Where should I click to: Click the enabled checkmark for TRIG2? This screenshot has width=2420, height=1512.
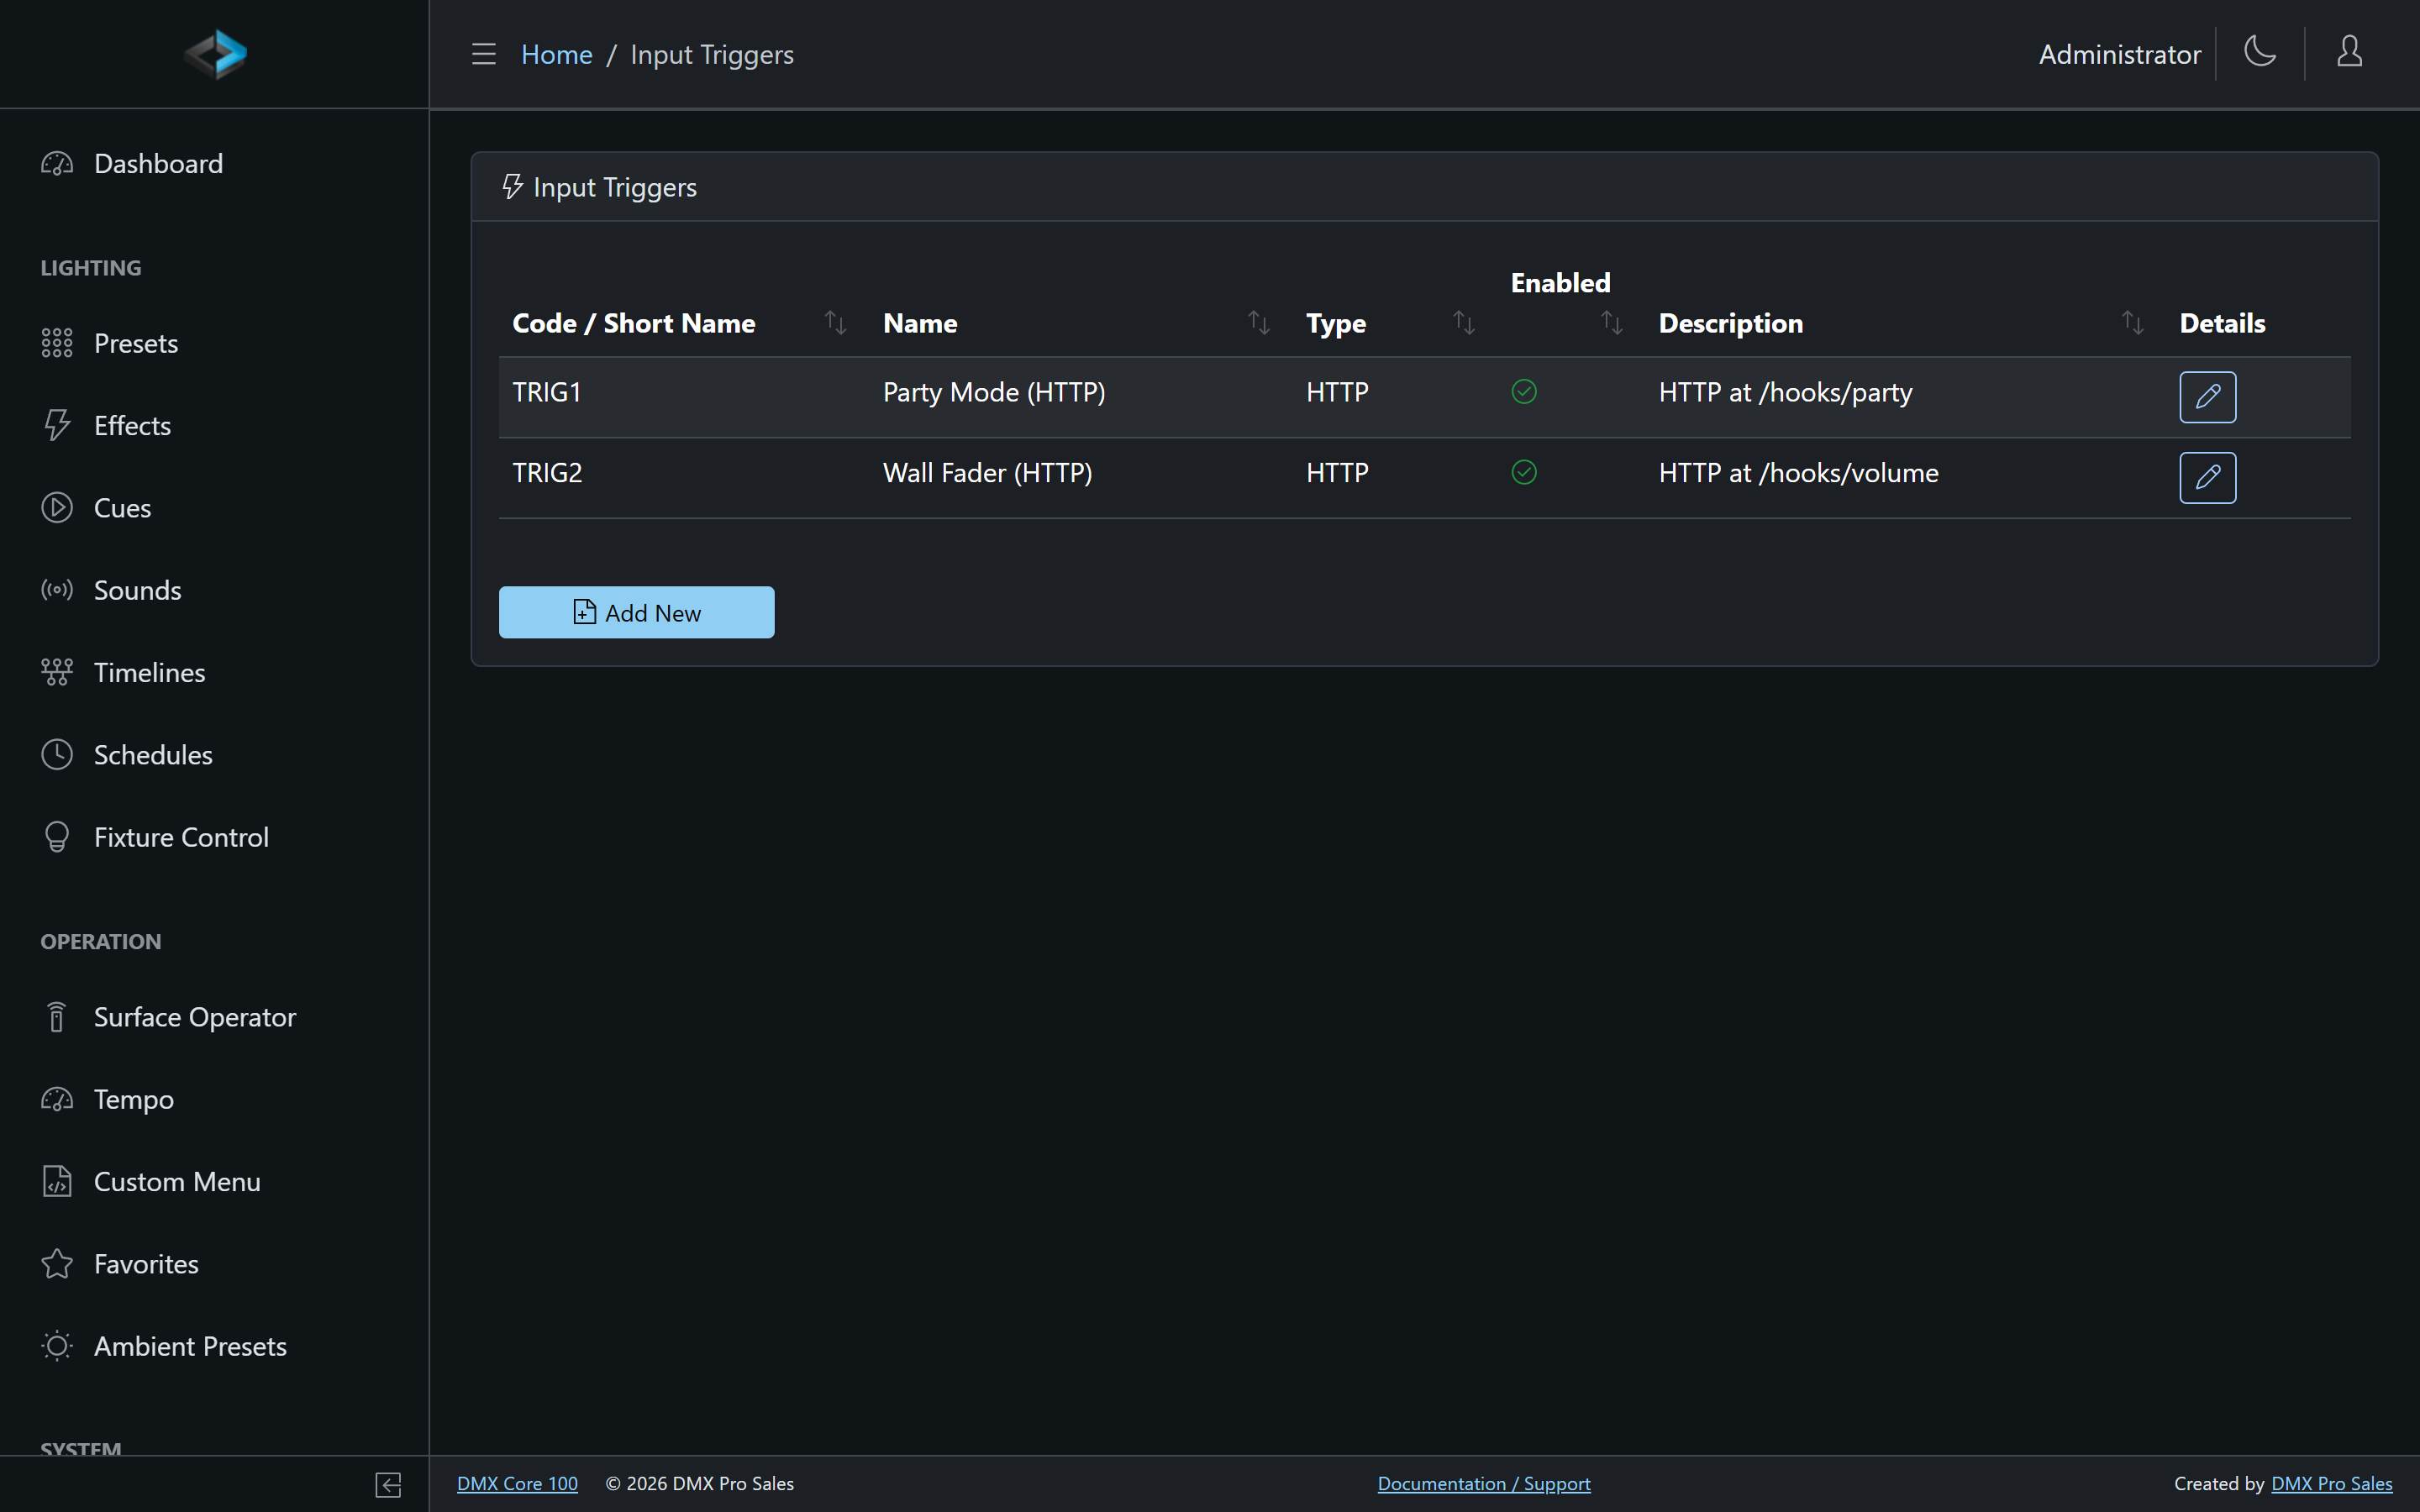coord(1524,472)
